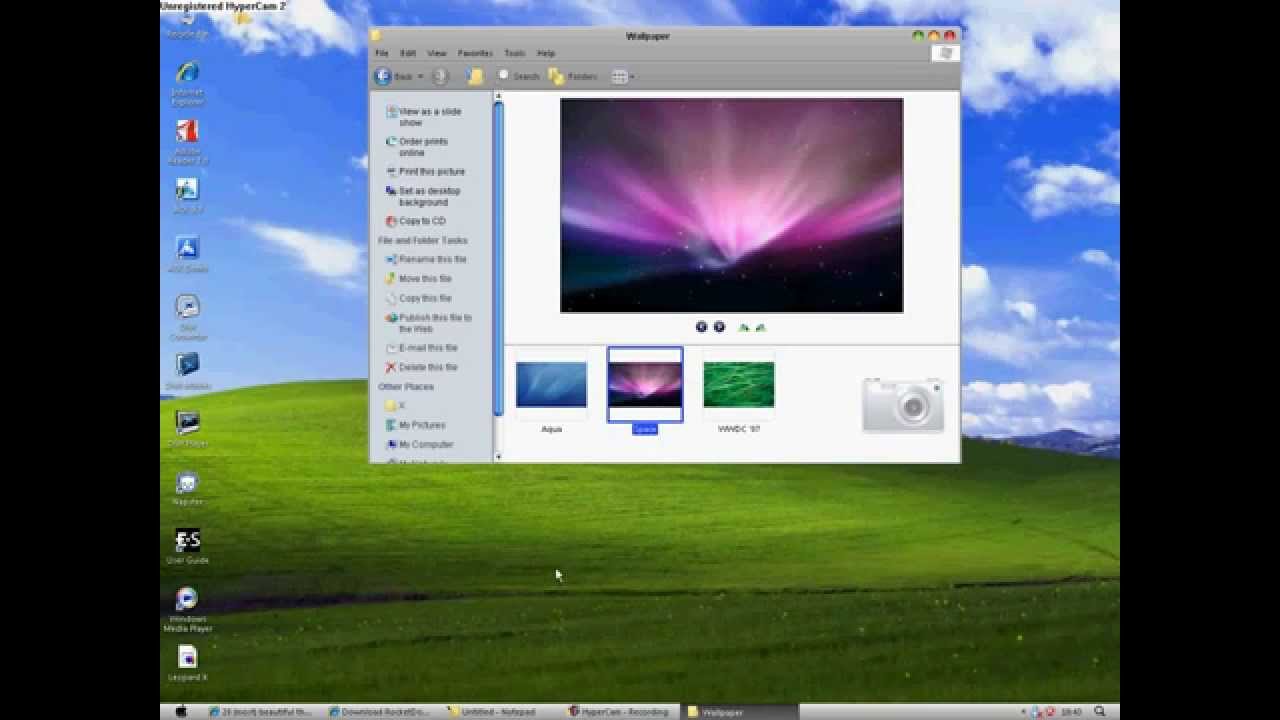Viewport: 1280px width, 720px height.
Task: Click Publish this file to the Web
Action: (428, 323)
